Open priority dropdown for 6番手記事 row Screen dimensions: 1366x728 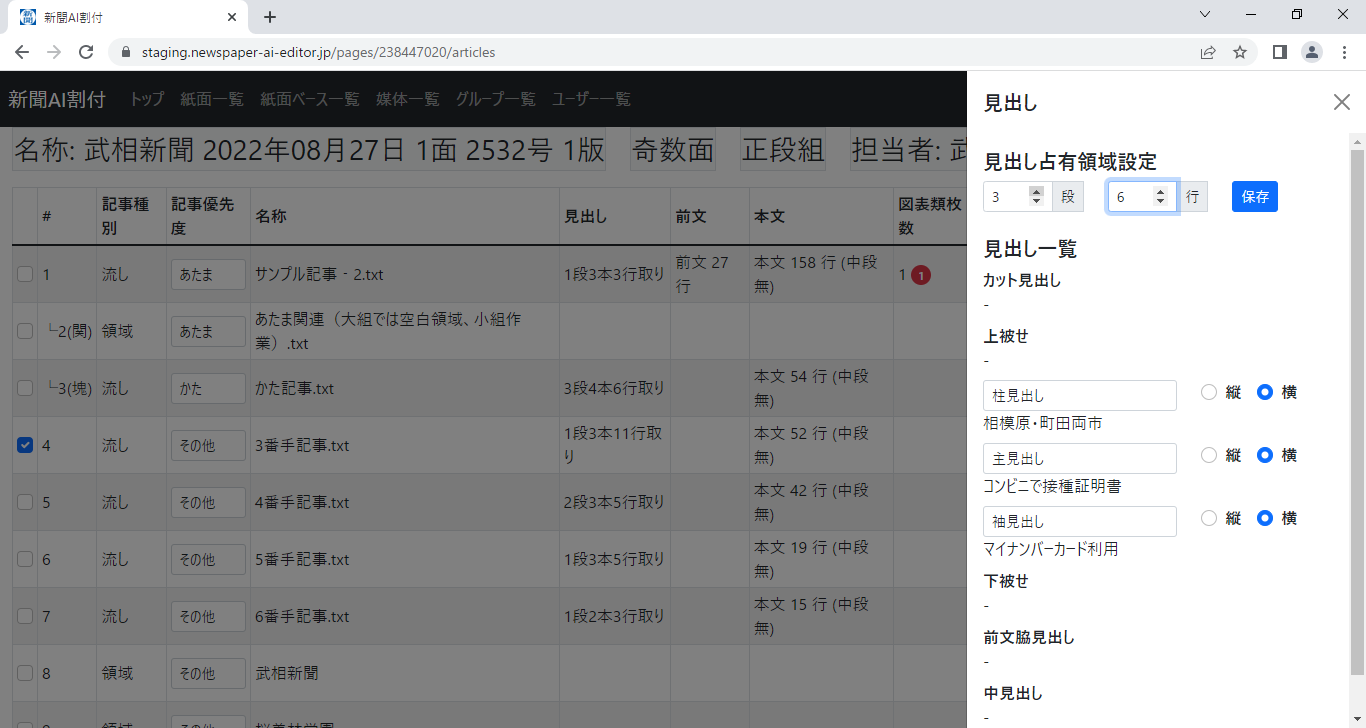tap(208, 617)
